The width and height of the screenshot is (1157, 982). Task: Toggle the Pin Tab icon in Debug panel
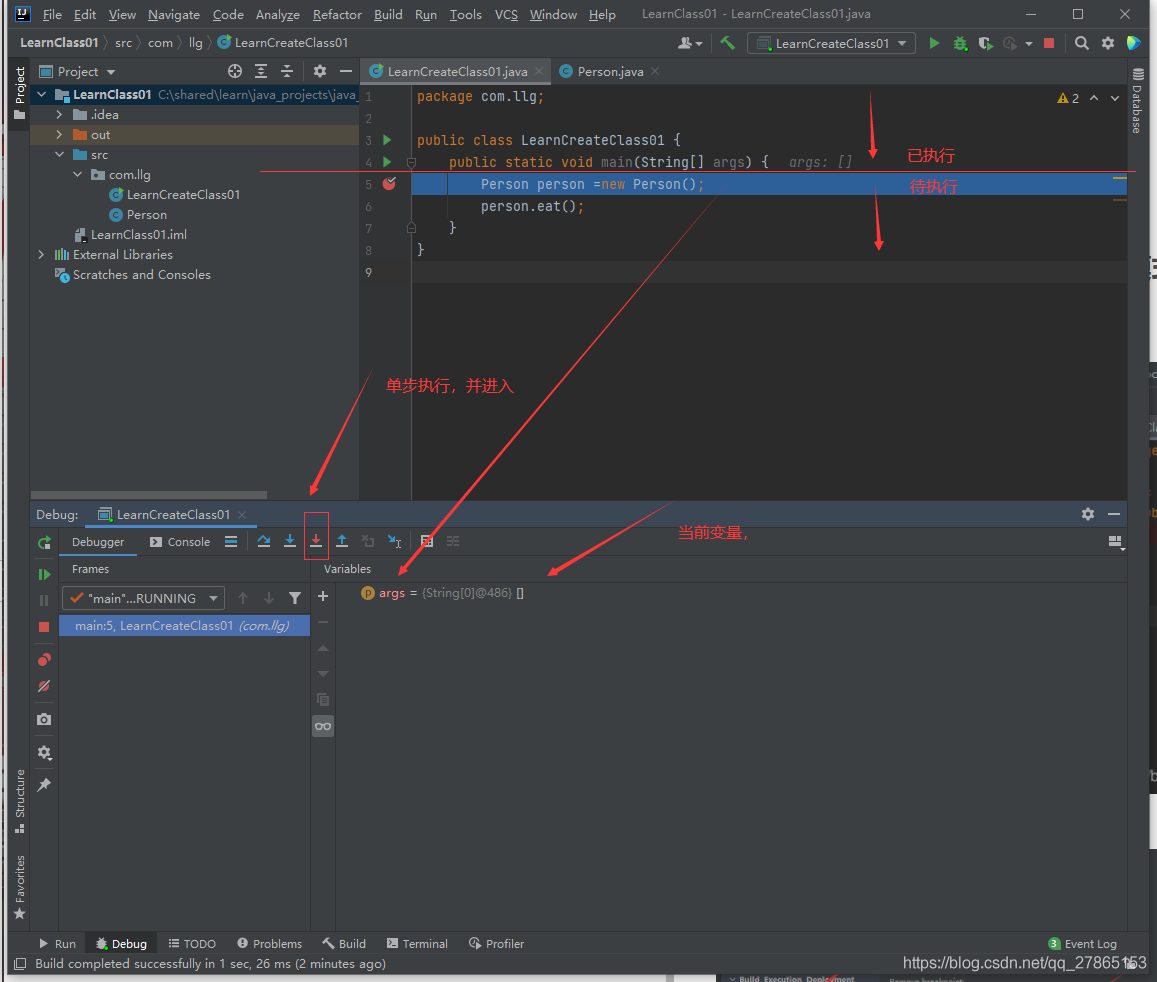point(44,785)
